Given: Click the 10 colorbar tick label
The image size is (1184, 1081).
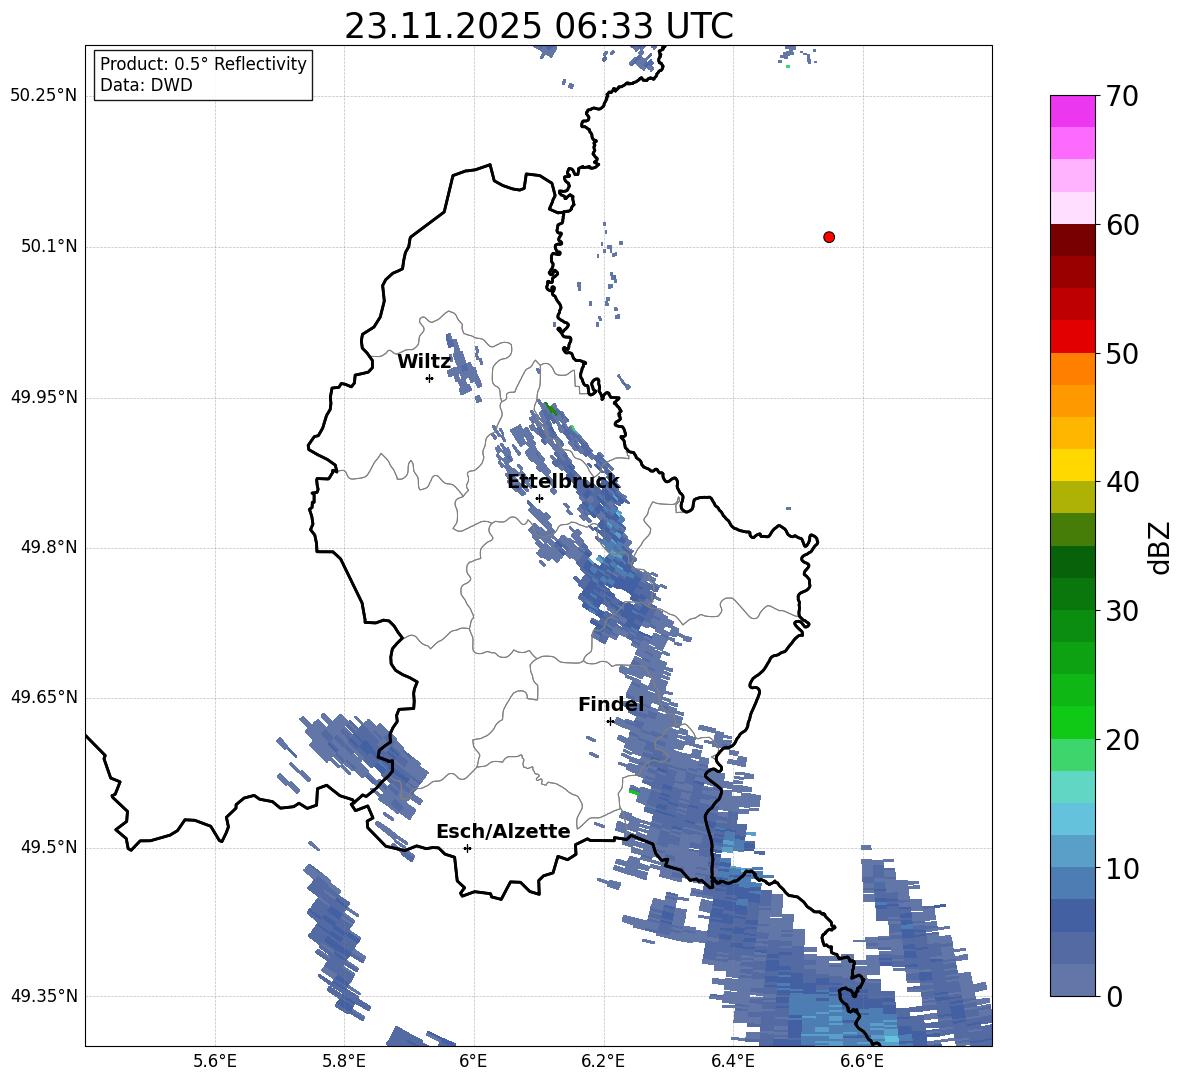Looking at the screenshot, I should click(x=1122, y=868).
